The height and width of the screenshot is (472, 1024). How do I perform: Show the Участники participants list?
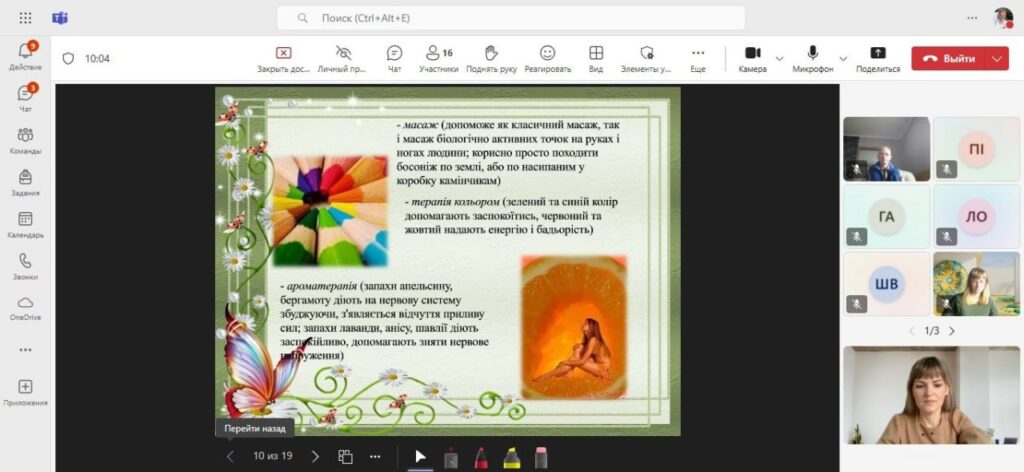438,58
